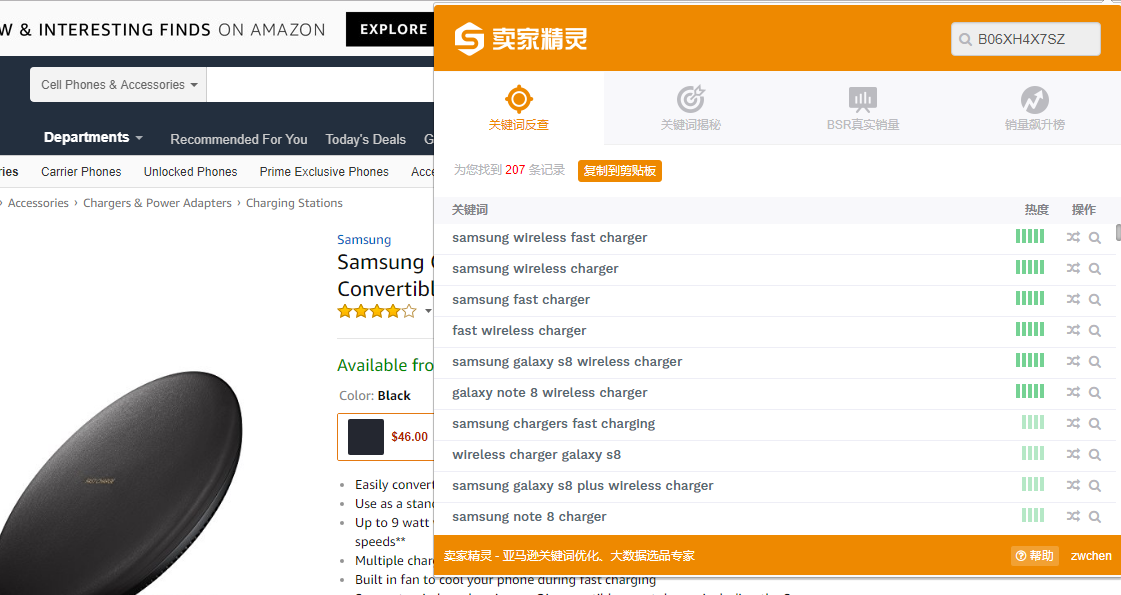Click the 帮助 help button

point(1034,556)
